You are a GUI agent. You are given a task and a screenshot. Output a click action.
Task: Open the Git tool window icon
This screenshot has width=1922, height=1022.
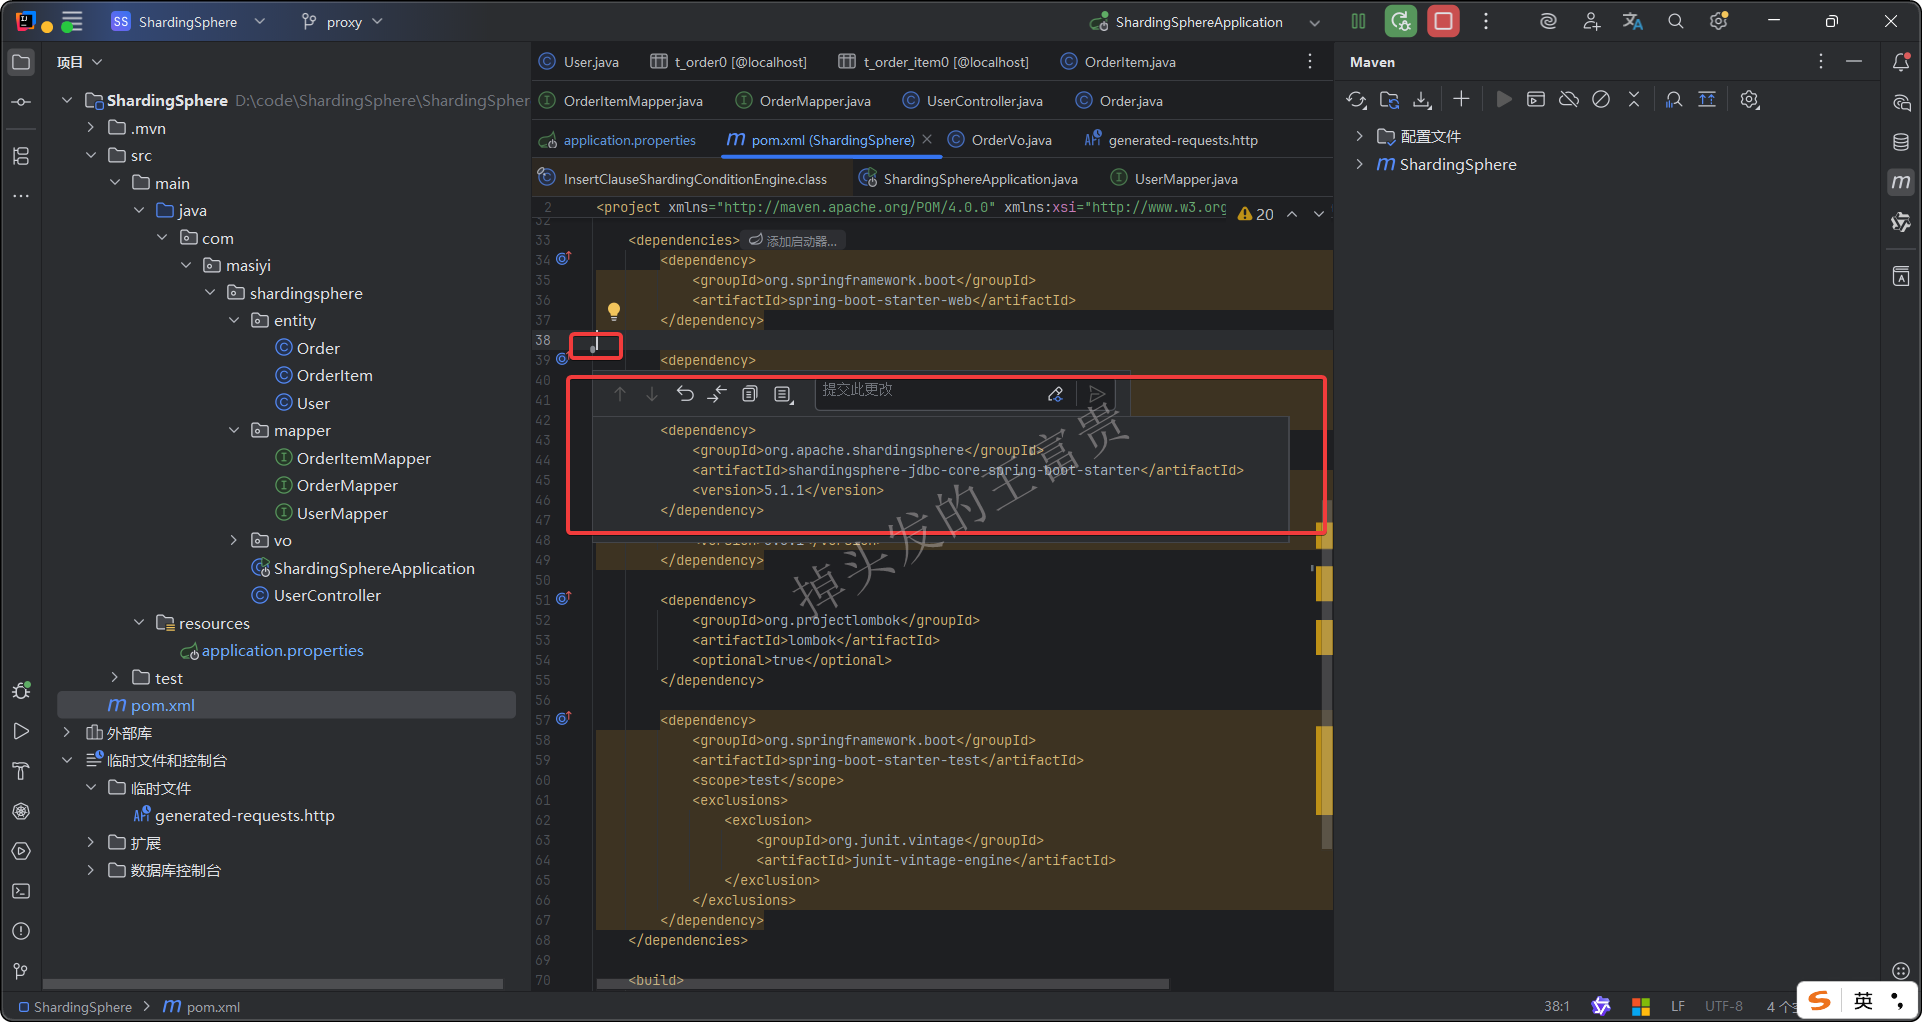[x=20, y=971]
